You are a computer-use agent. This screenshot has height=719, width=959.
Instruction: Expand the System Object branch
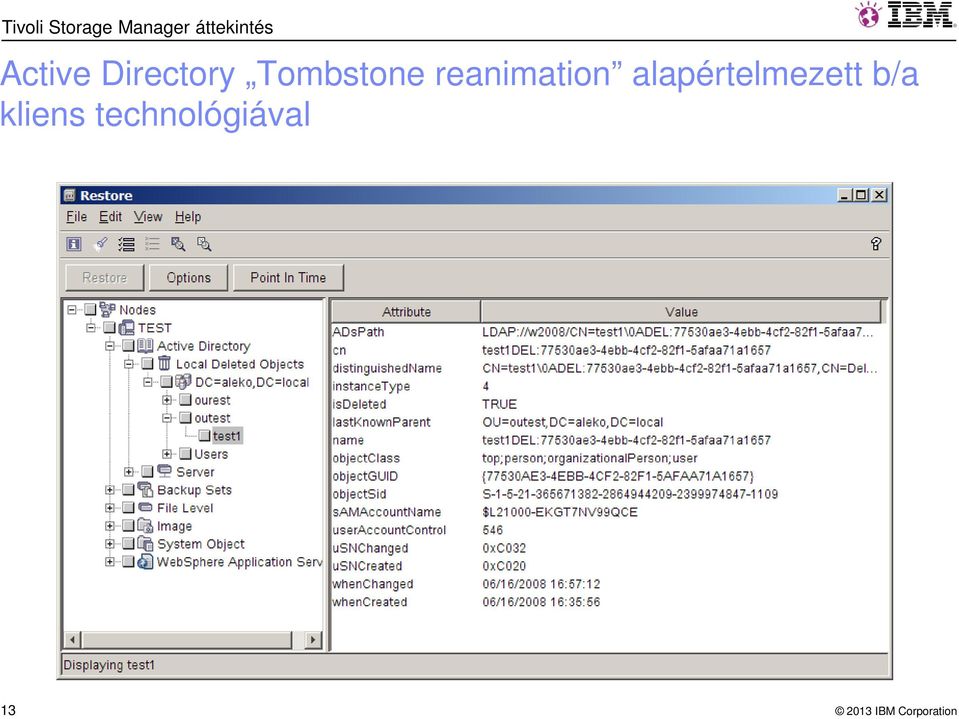(x=109, y=544)
